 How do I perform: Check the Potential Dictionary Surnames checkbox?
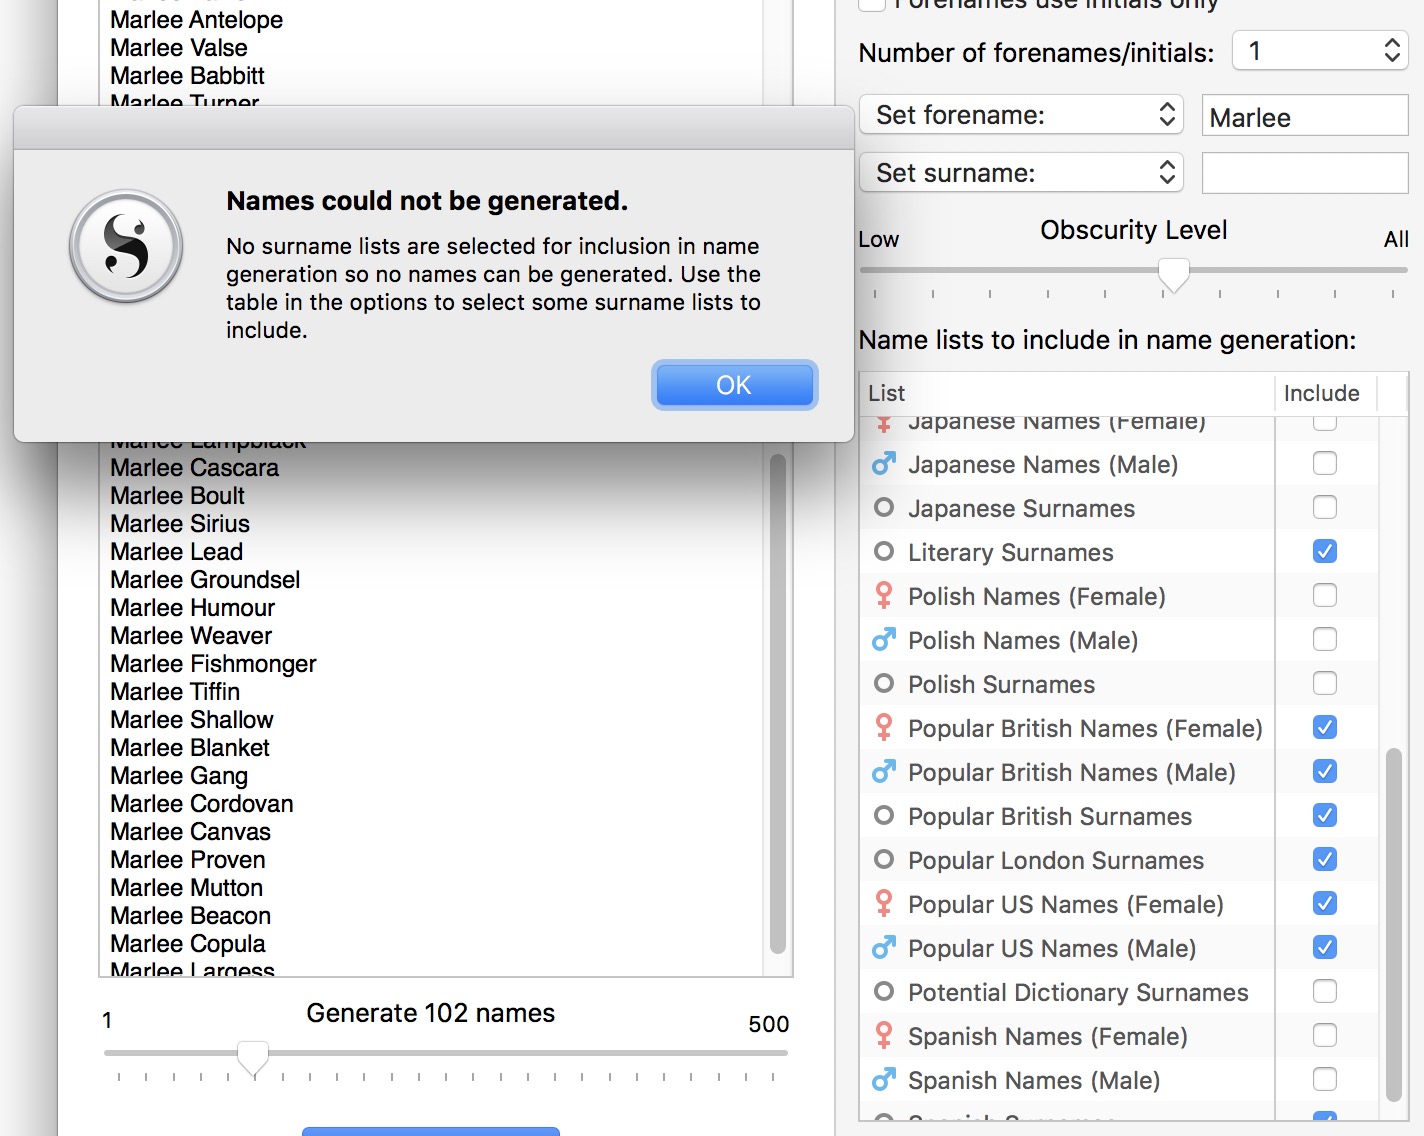[1324, 991]
